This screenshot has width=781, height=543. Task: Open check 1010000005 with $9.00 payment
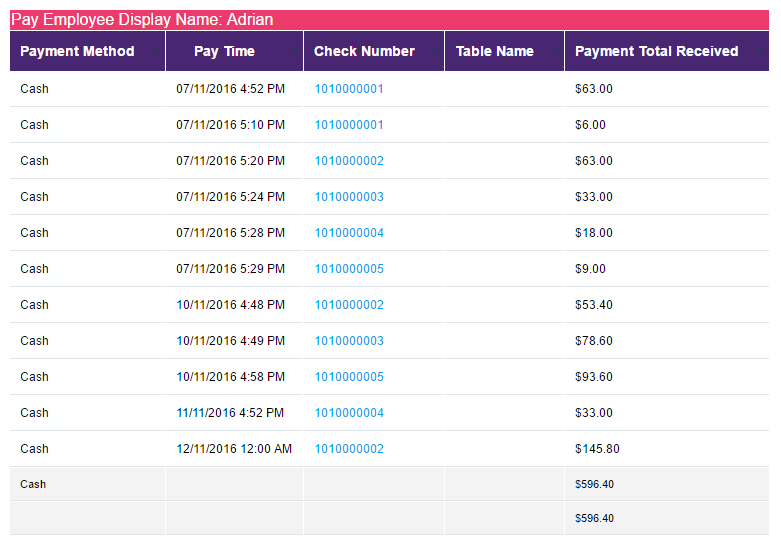[x=349, y=269]
